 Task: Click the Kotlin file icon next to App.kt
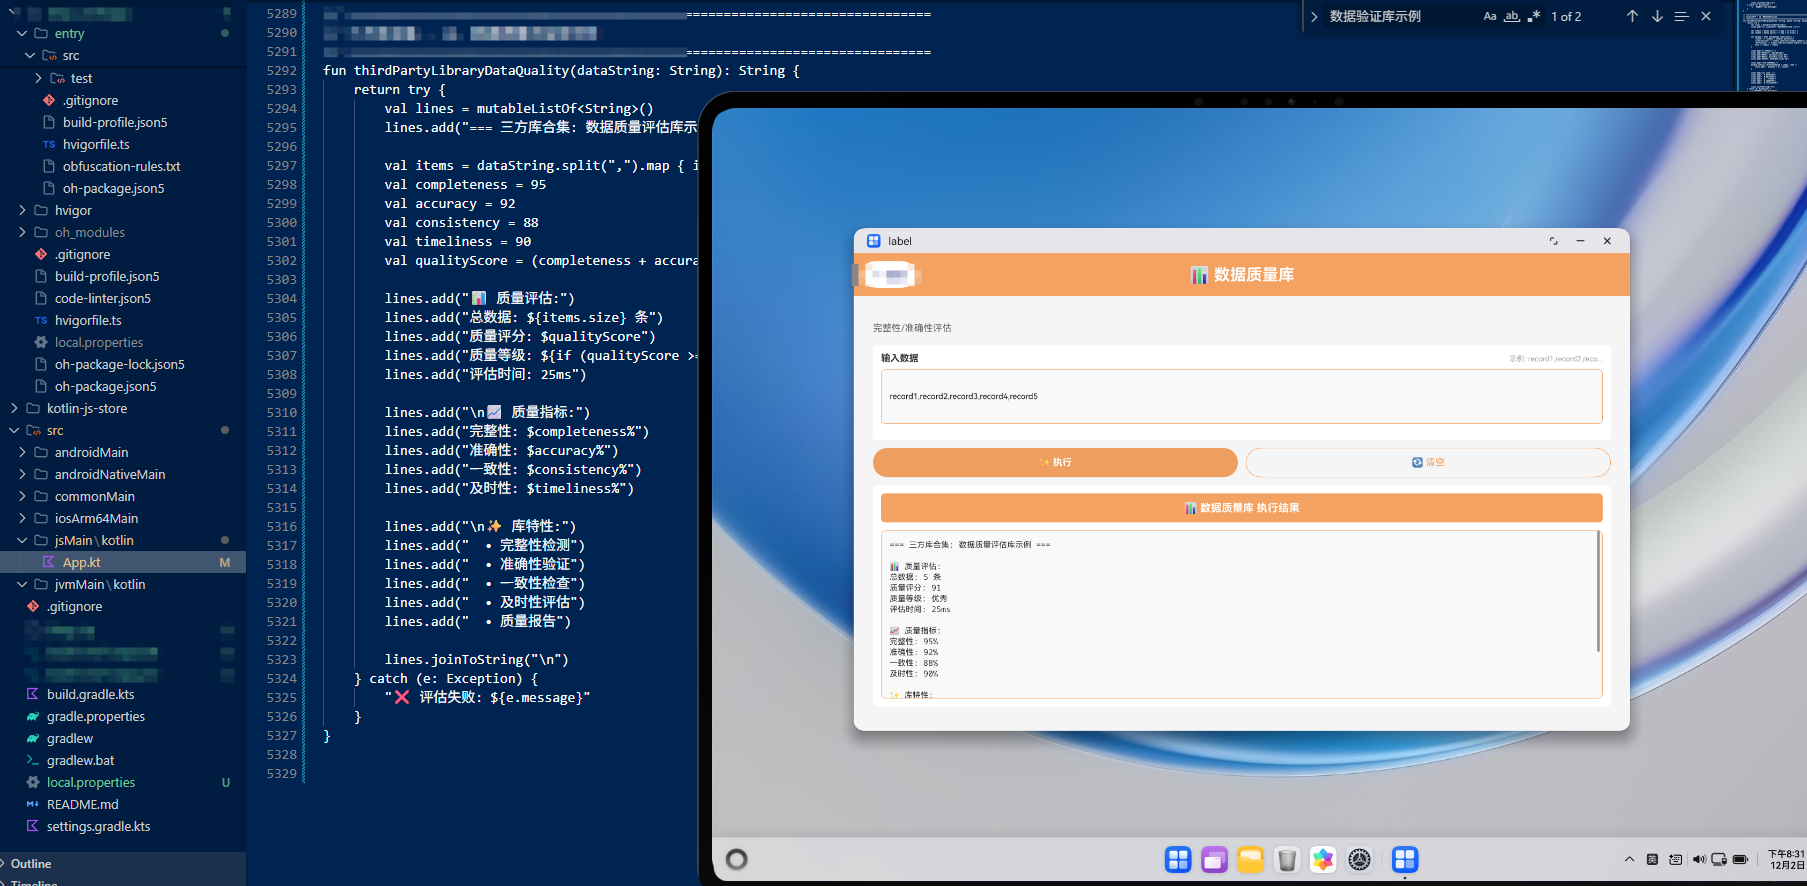[x=49, y=562]
